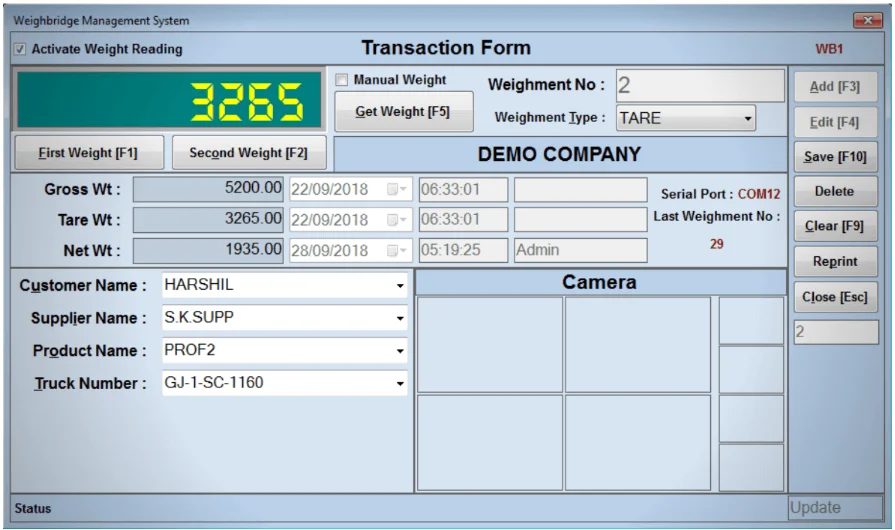Click the Status label in status bar

[33, 508]
